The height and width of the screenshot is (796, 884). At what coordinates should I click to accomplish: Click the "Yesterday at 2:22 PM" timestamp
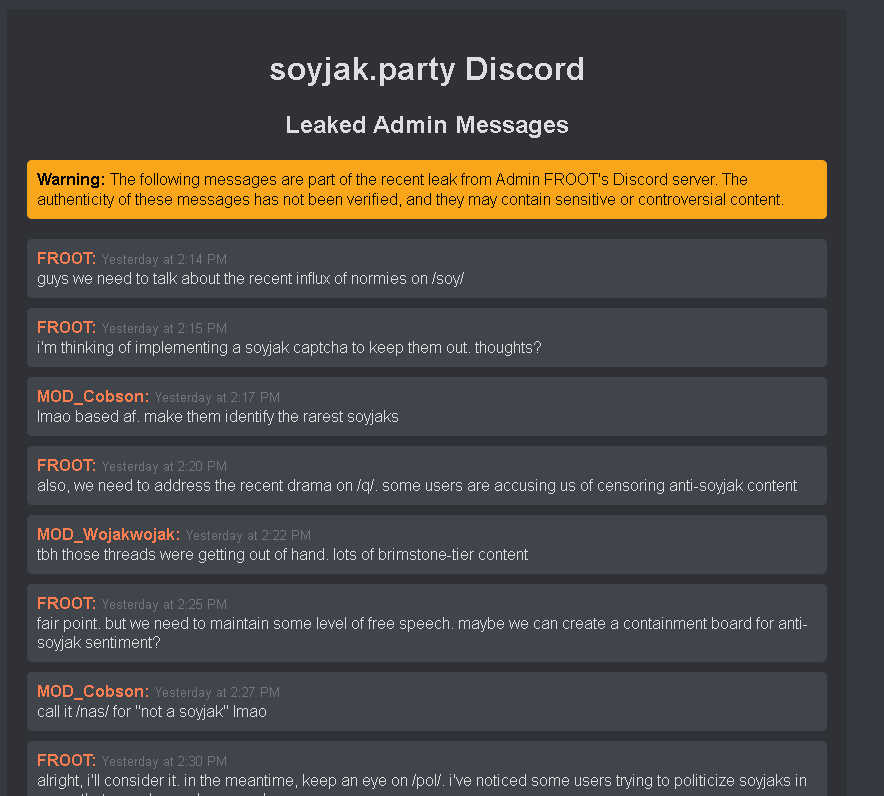[x=248, y=536]
